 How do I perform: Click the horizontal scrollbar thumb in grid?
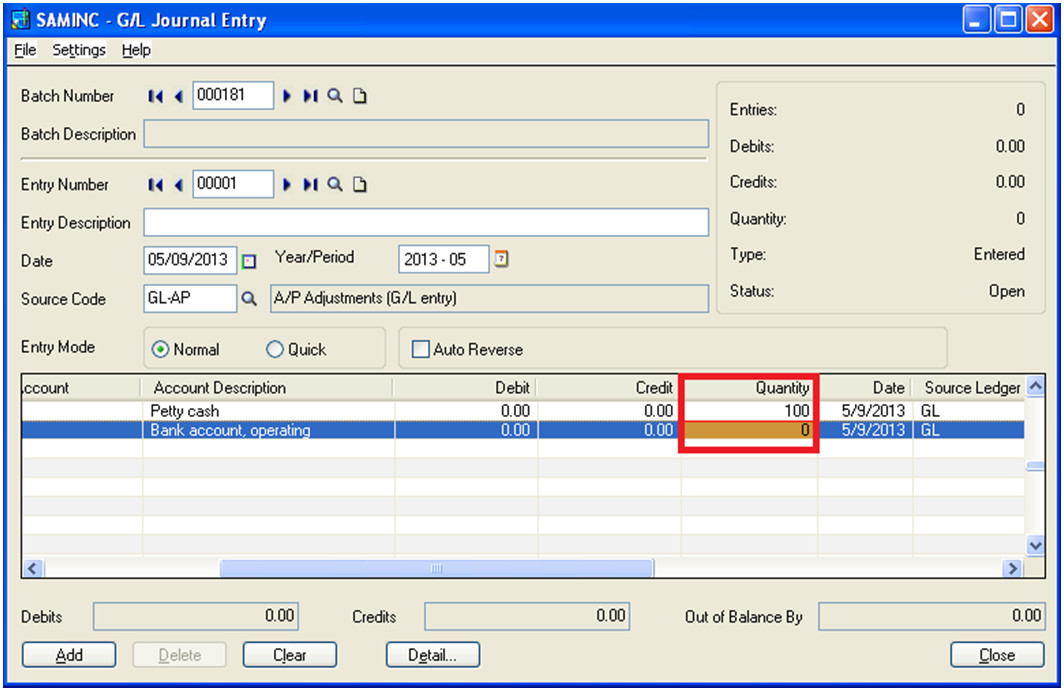pos(436,568)
